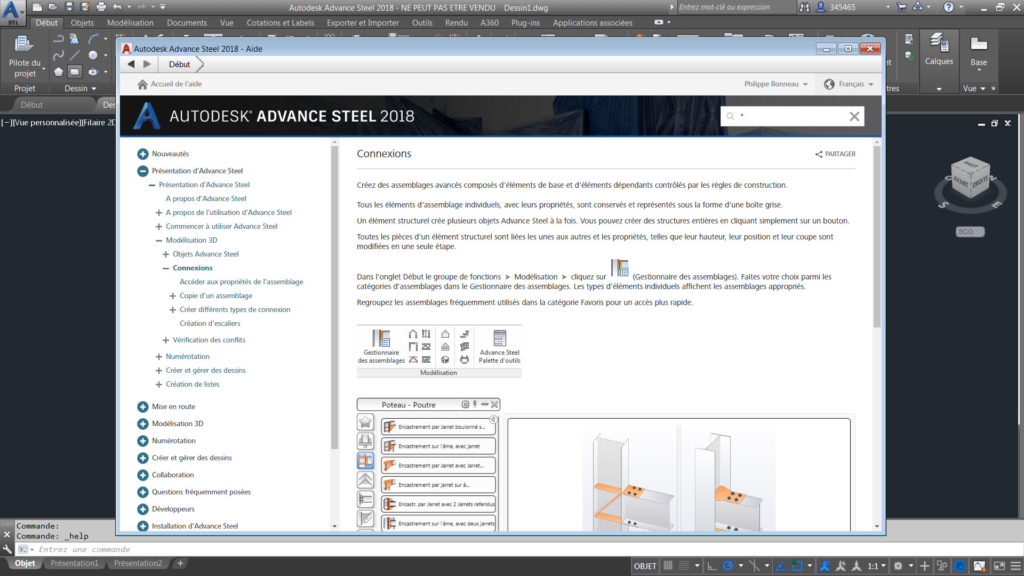Open Philippe Bonneau account dropdown
The height and width of the screenshot is (576, 1024).
[x=776, y=84]
